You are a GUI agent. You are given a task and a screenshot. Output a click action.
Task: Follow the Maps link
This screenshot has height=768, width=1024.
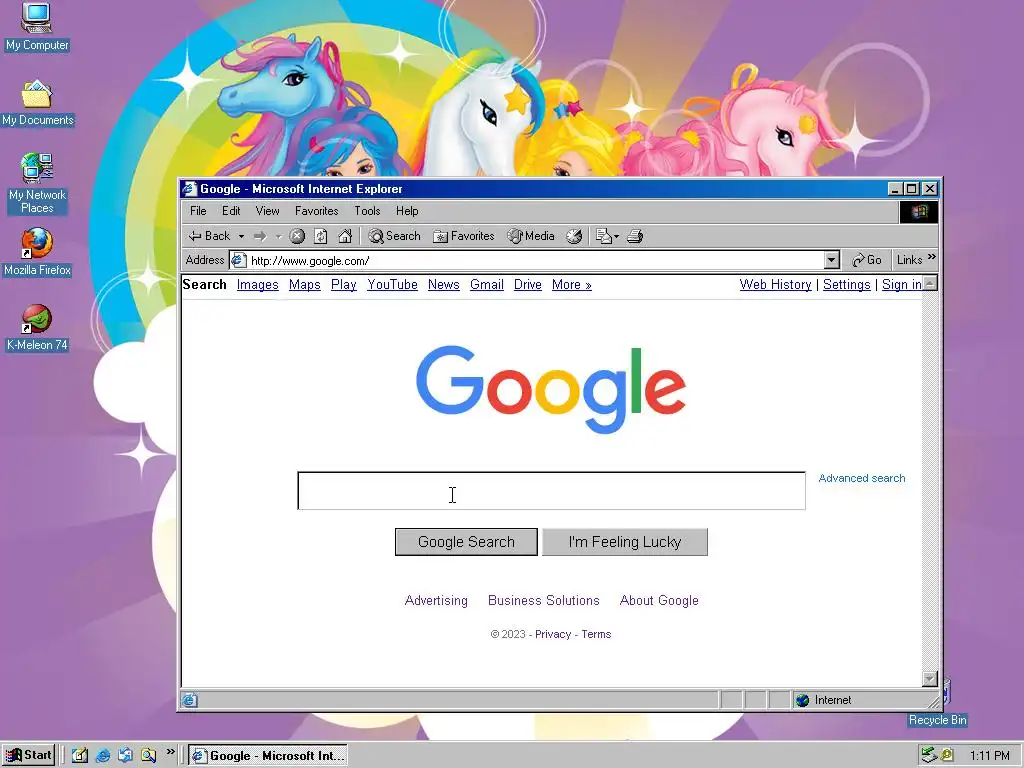point(304,285)
